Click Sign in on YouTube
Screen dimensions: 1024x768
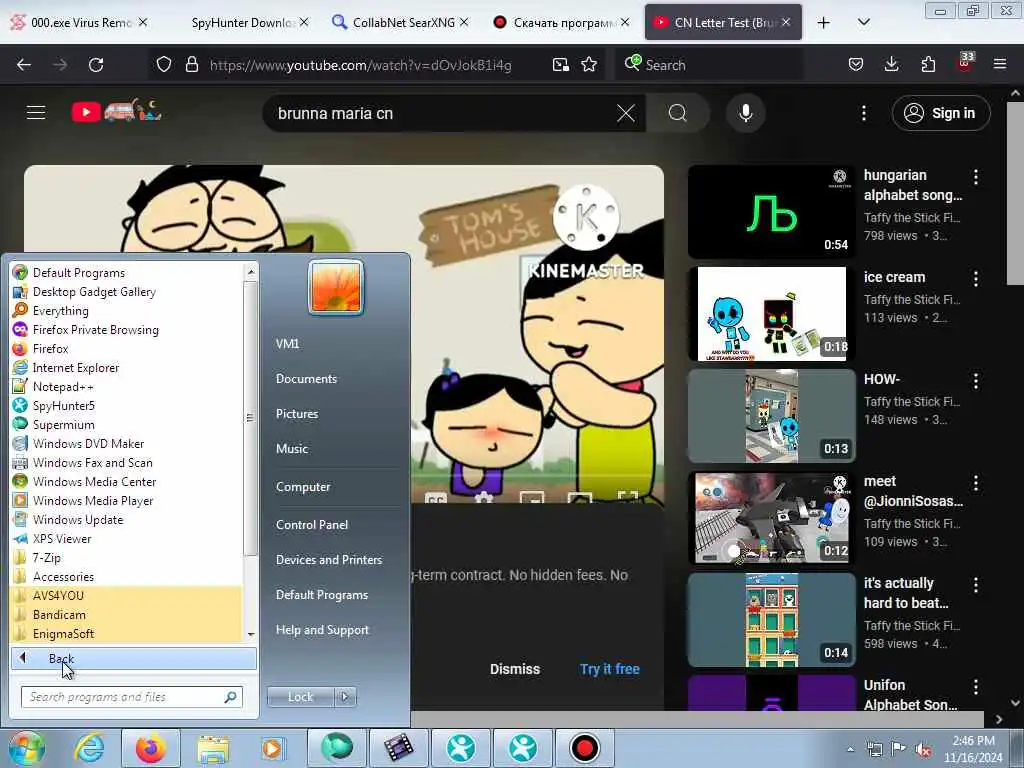[x=941, y=113]
